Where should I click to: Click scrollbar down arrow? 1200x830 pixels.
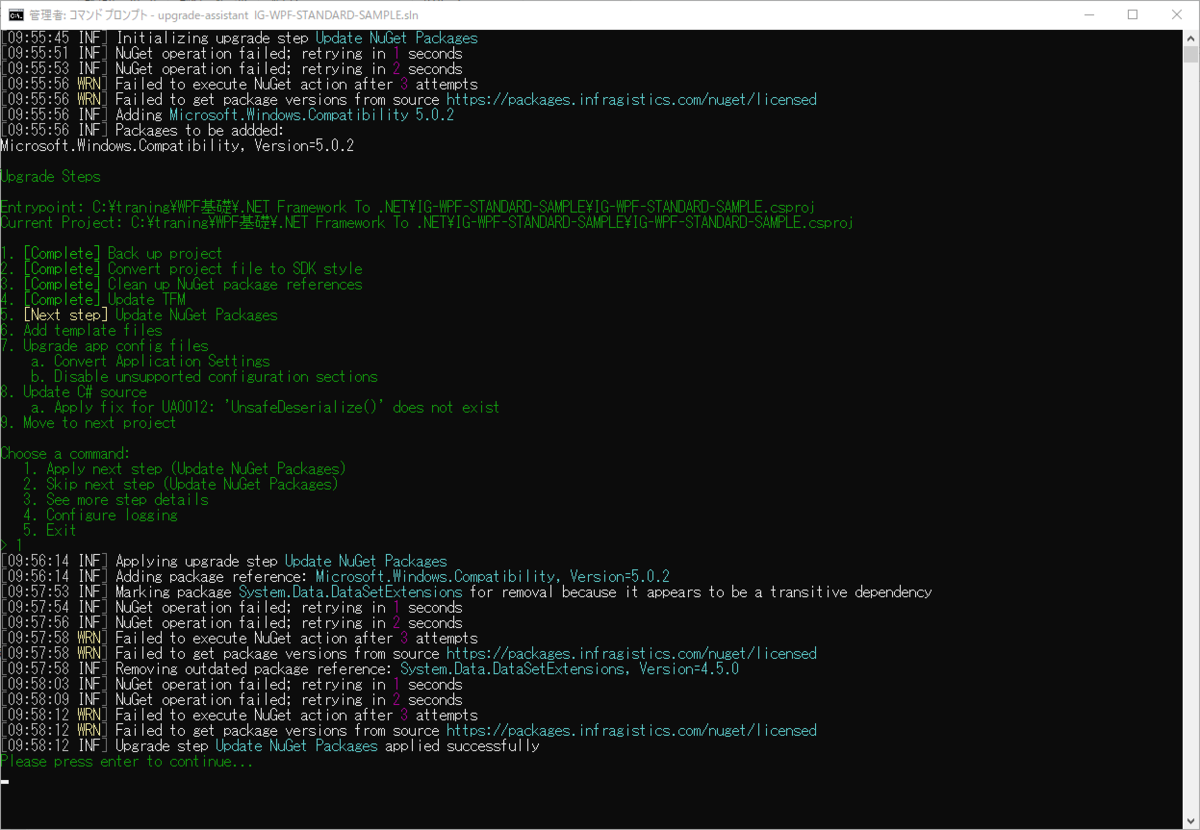[1190, 820]
